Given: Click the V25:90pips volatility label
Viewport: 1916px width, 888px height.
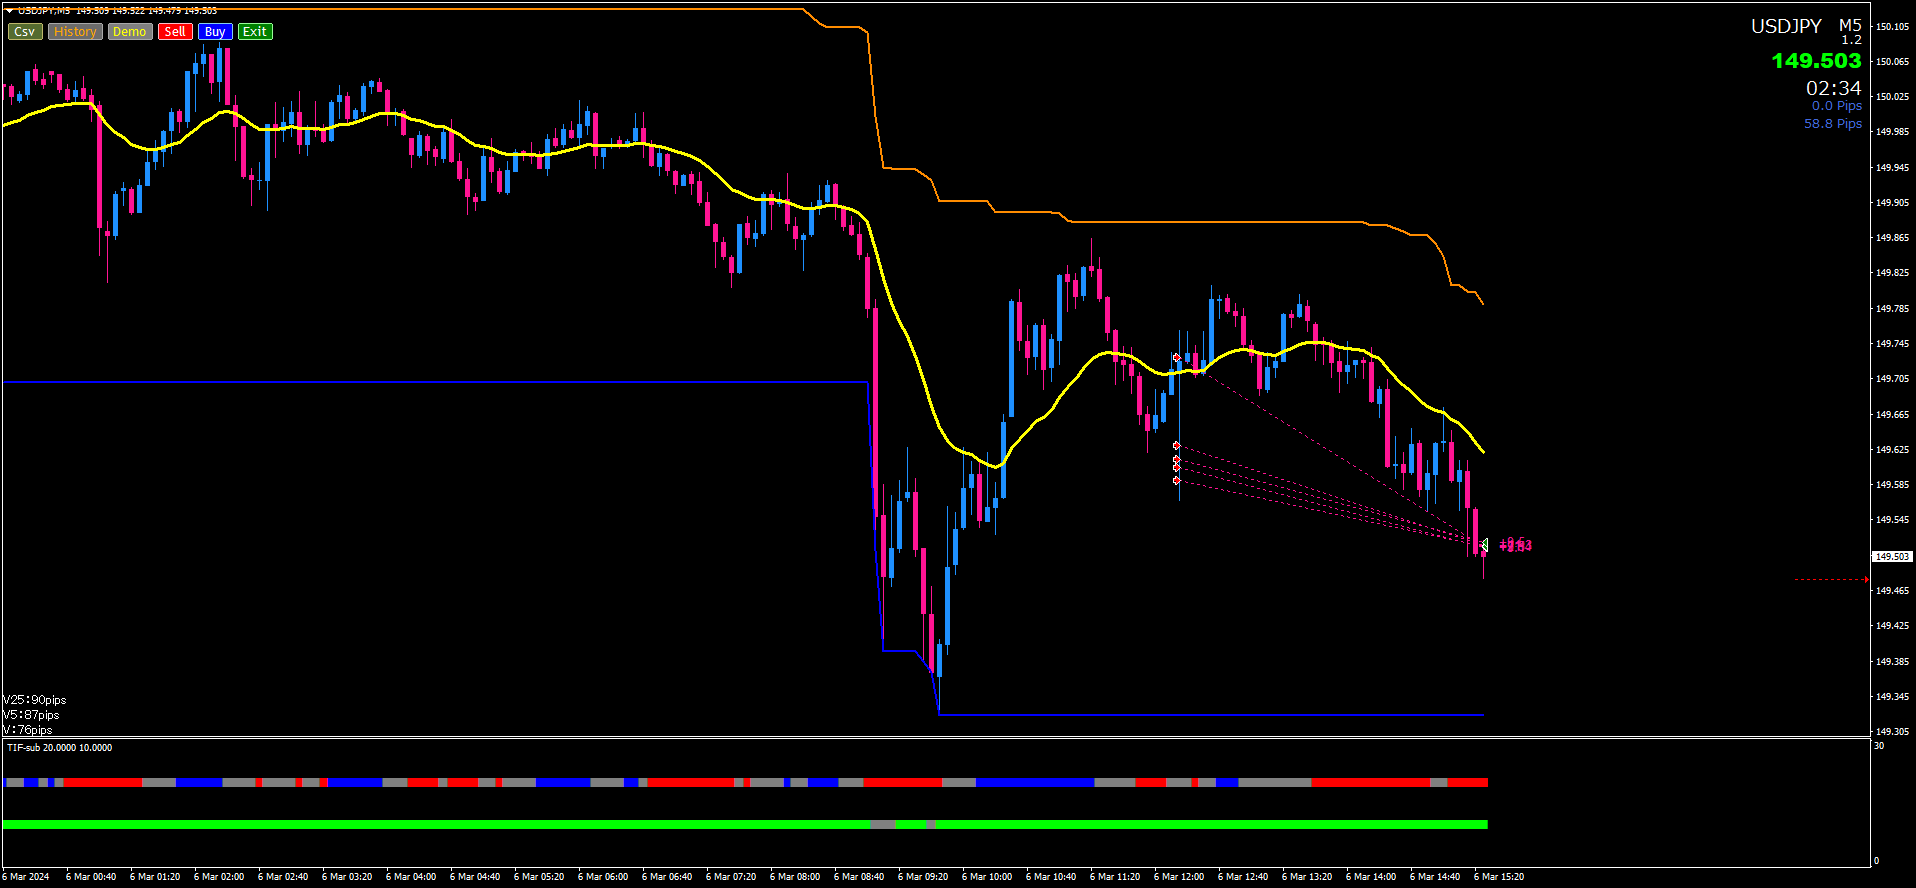Looking at the screenshot, I should [x=35, y=700].
